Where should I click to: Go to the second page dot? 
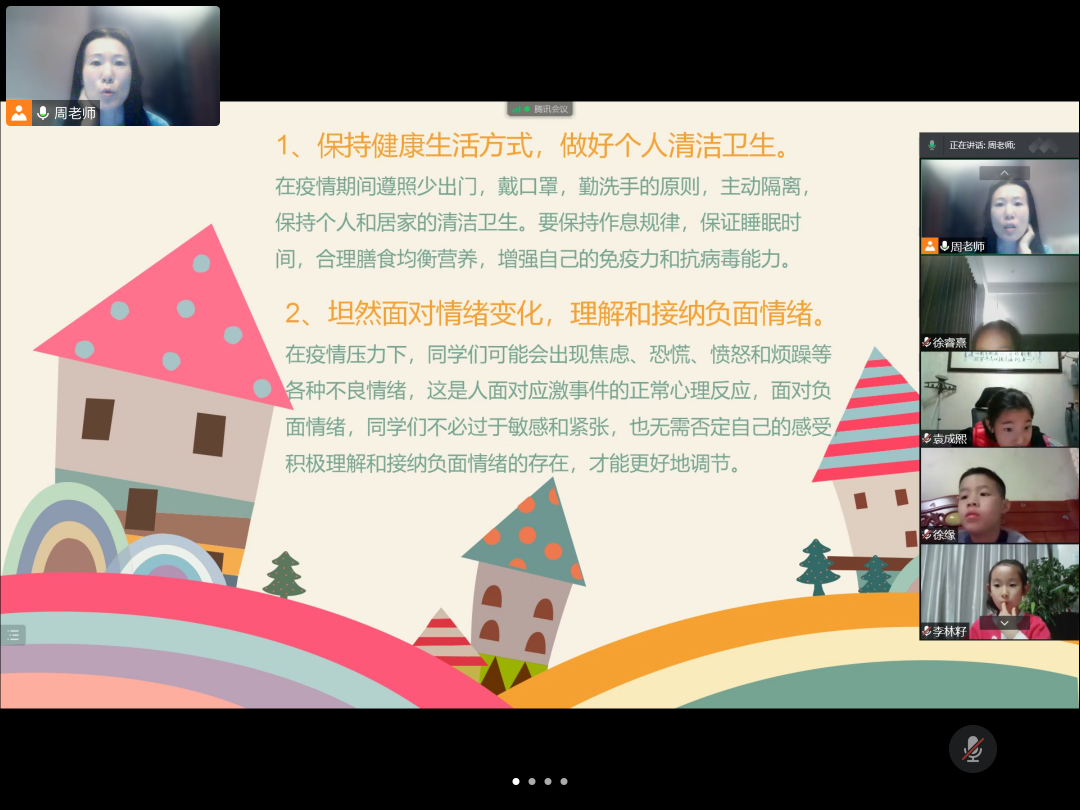click(532, 781)
